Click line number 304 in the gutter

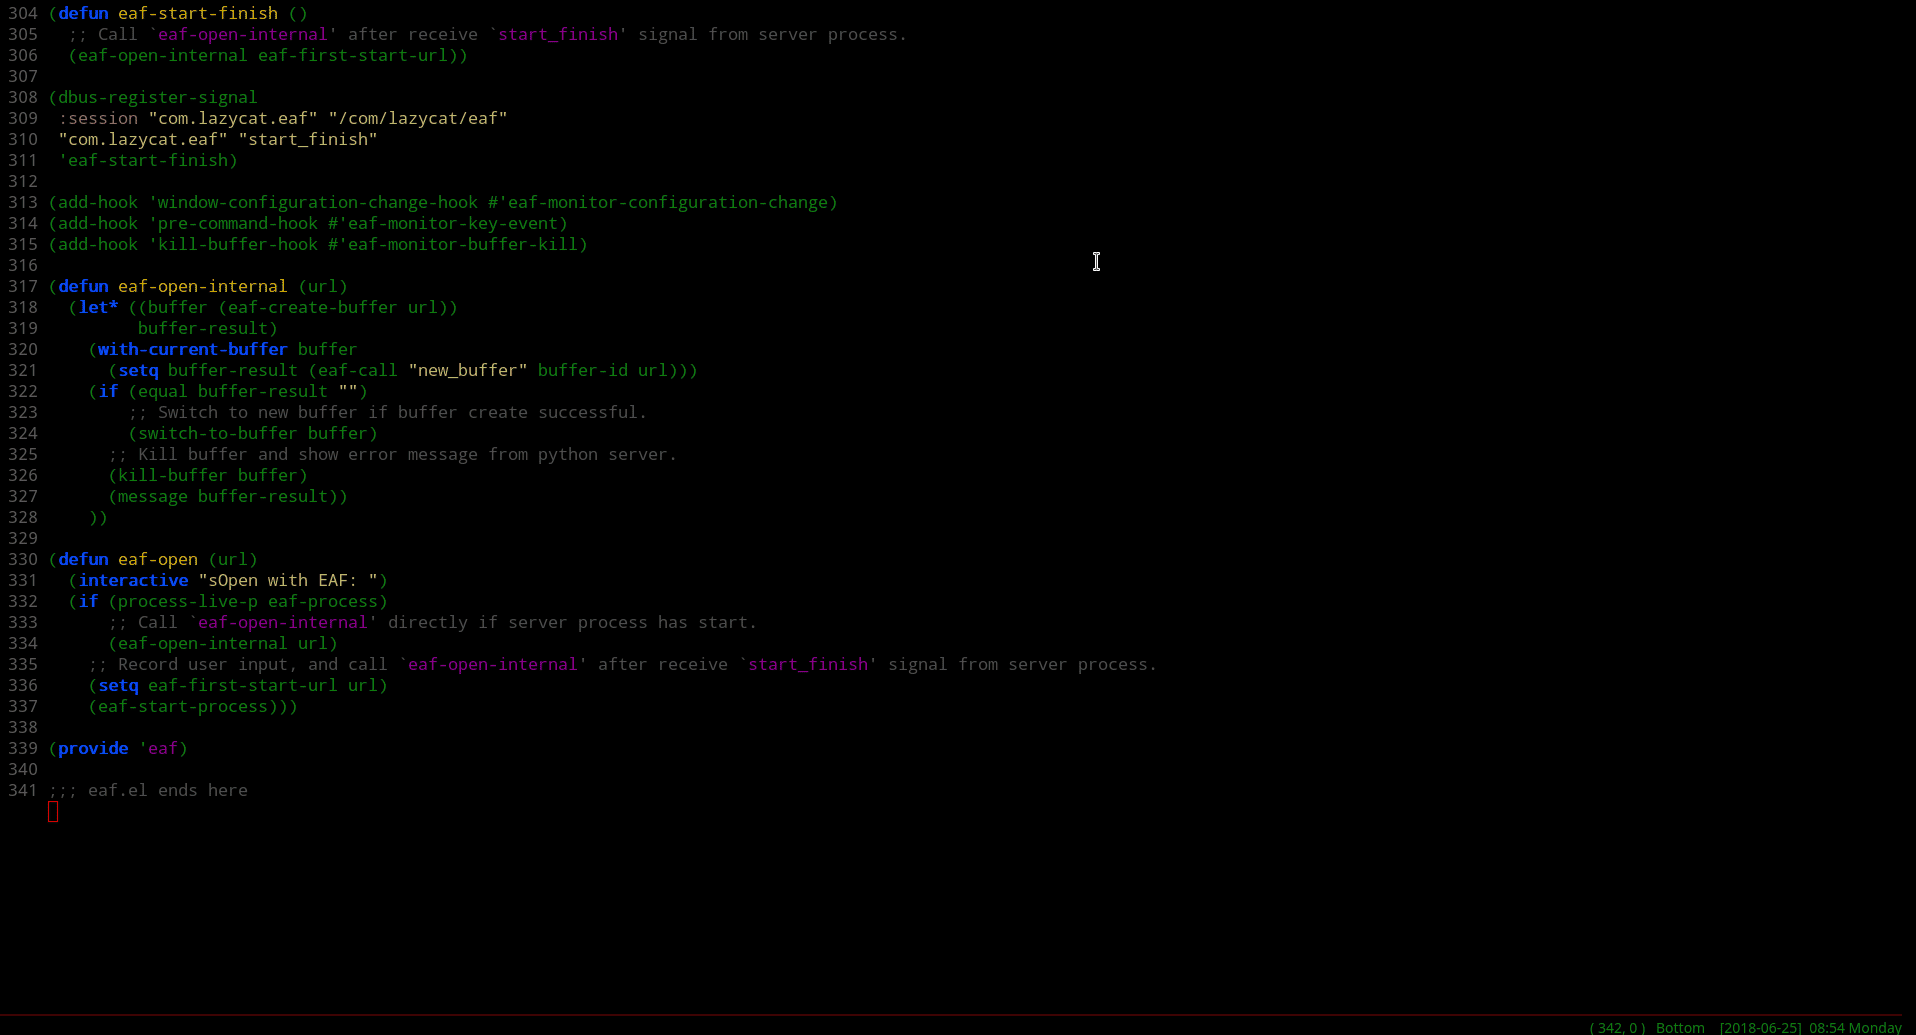pos(23,13)
